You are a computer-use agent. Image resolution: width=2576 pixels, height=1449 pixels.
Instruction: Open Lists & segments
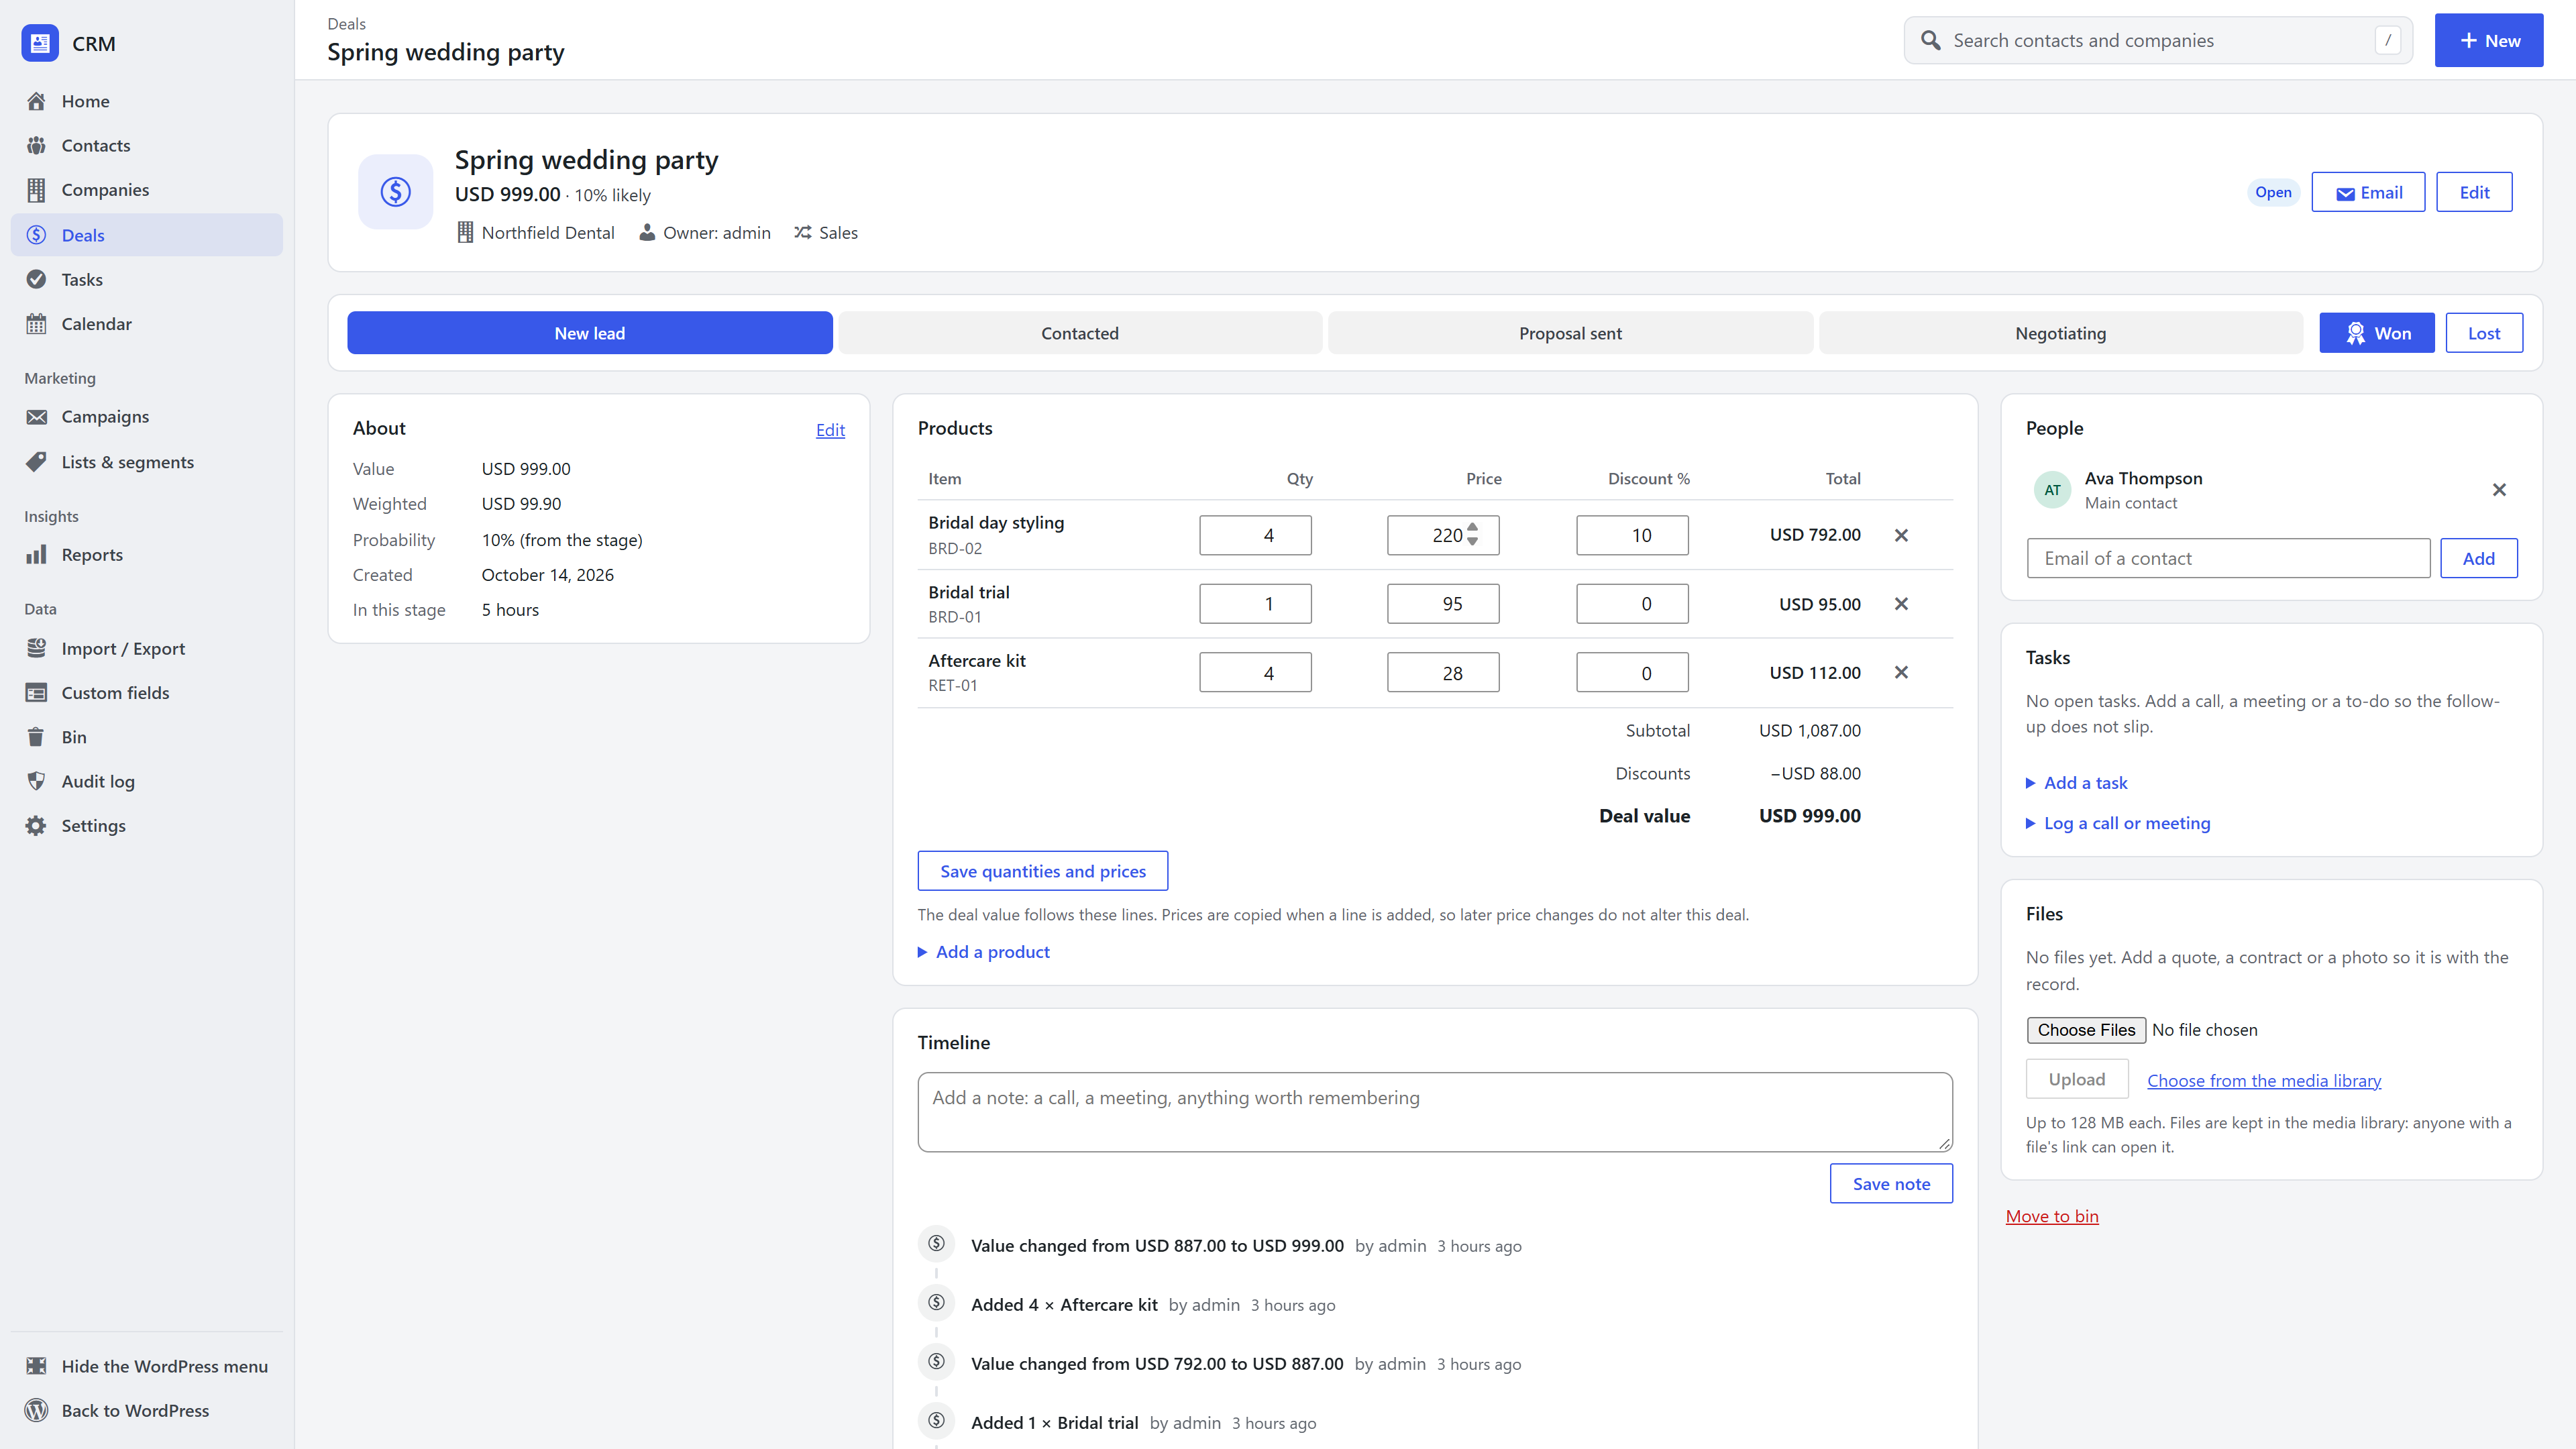146,462
